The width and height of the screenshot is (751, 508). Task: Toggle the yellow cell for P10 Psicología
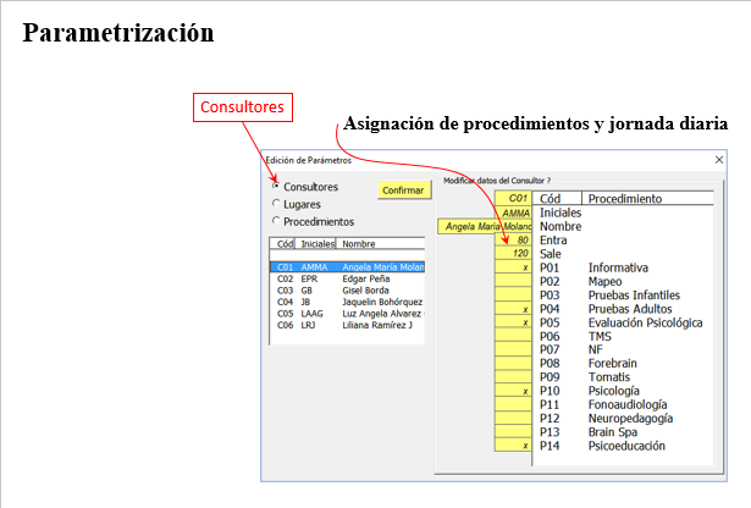513,390
